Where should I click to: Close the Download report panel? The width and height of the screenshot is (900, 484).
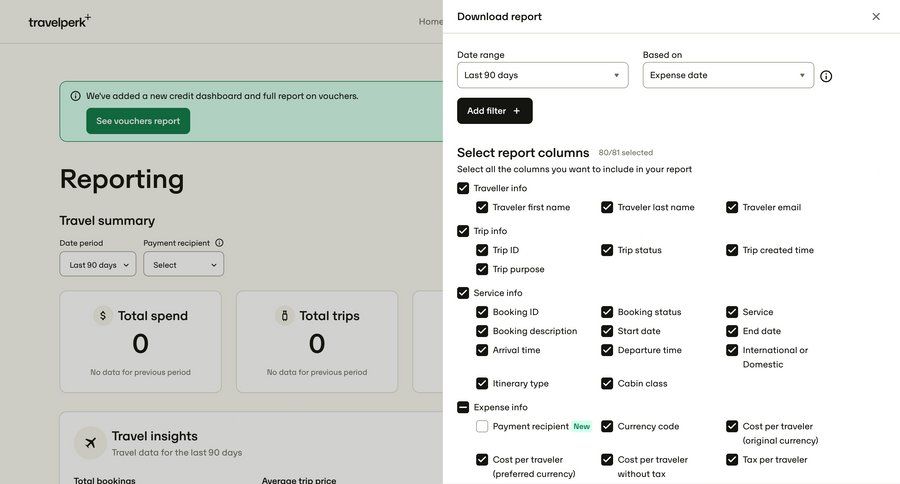(x=876, y=17)
